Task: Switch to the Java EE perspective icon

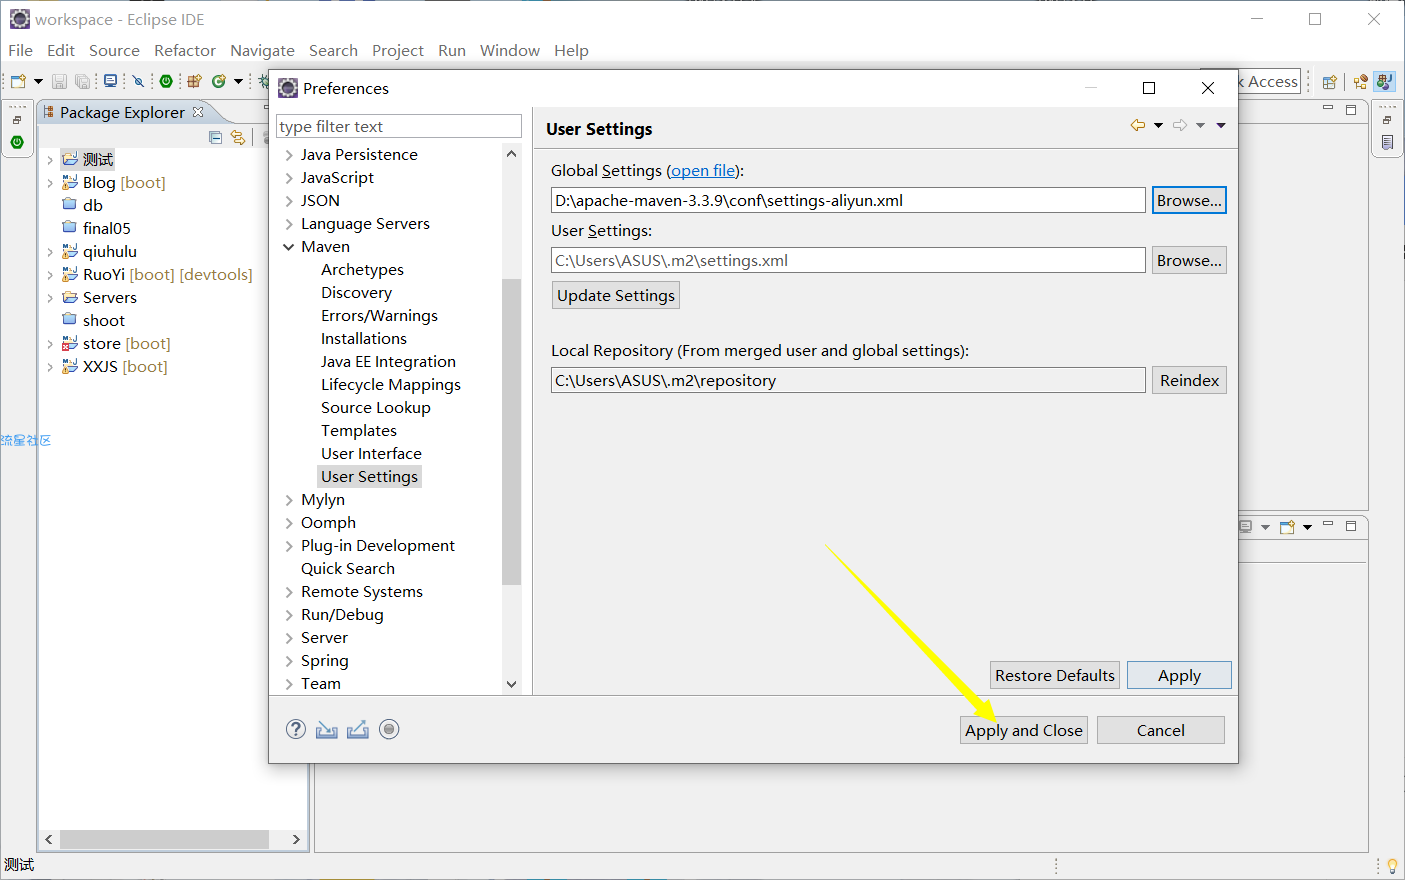Action: (x=1360, y=82)
